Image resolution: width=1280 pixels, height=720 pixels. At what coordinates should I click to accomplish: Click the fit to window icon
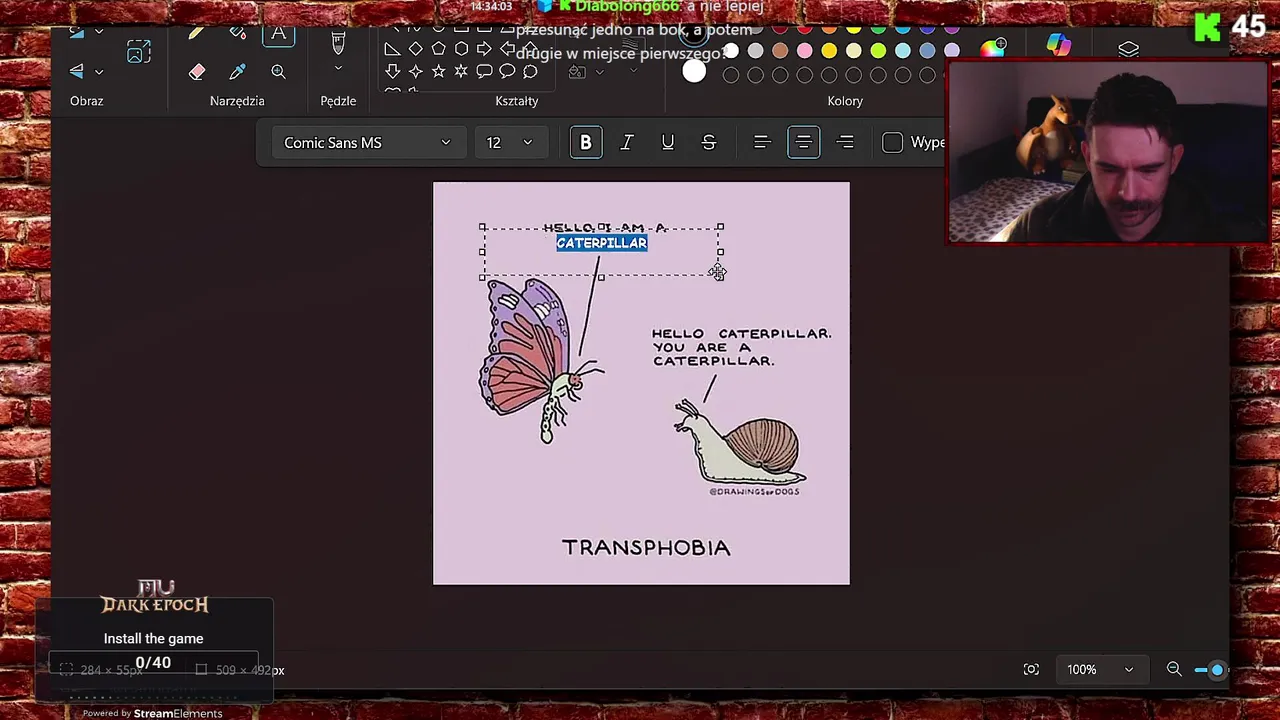pos(1031,670)
